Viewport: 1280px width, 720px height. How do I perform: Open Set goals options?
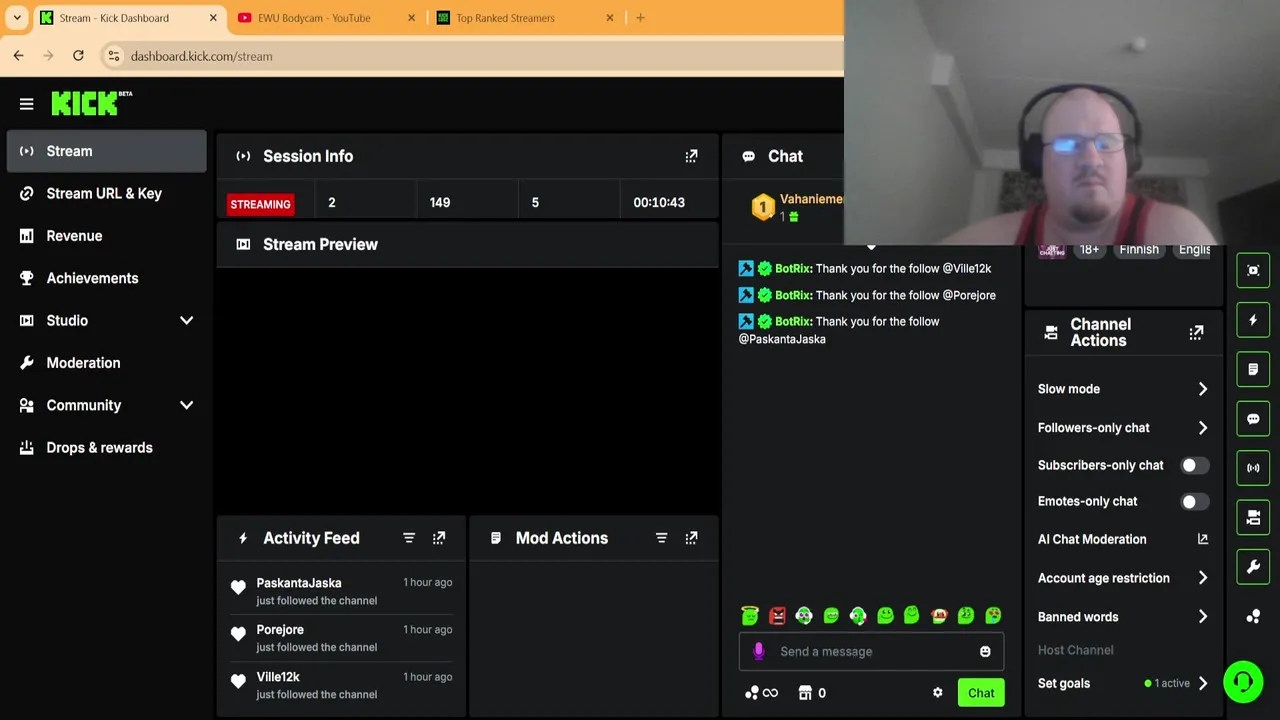(x=1123, y=683)
